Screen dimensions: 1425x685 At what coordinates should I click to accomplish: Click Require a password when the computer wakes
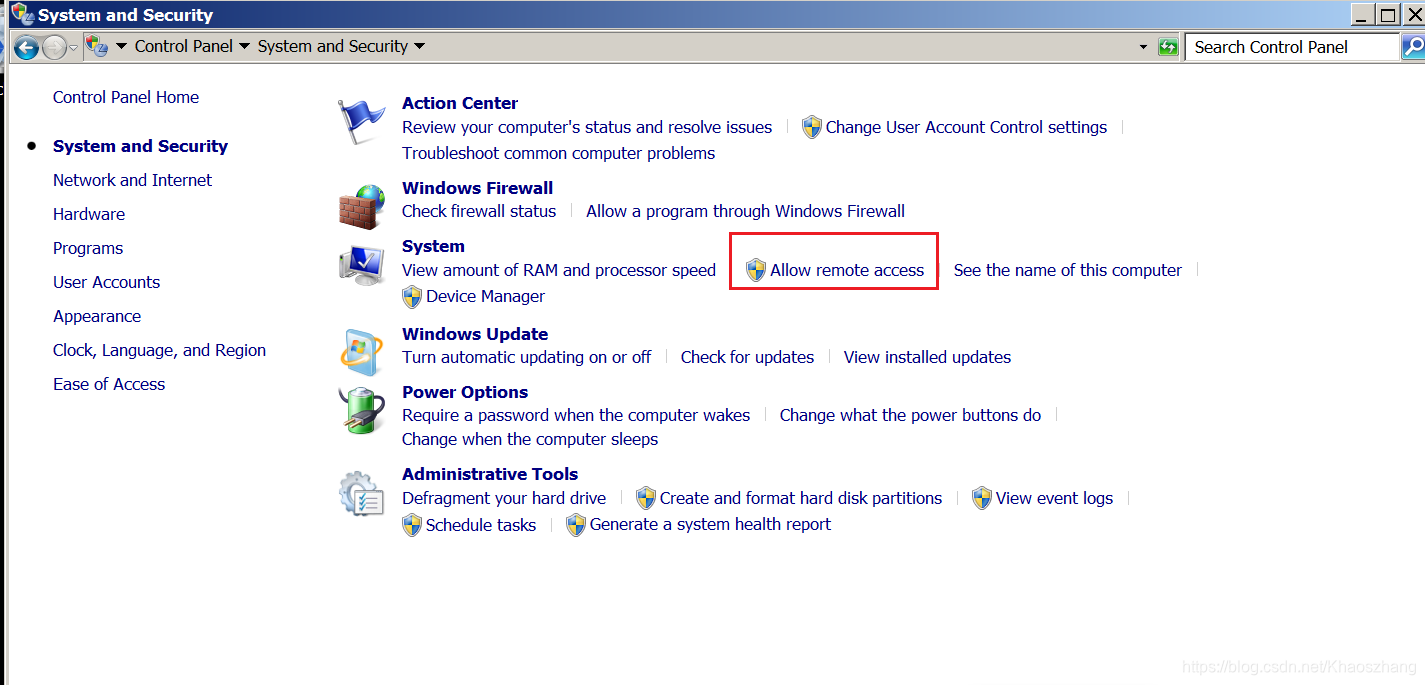(576, 415)
